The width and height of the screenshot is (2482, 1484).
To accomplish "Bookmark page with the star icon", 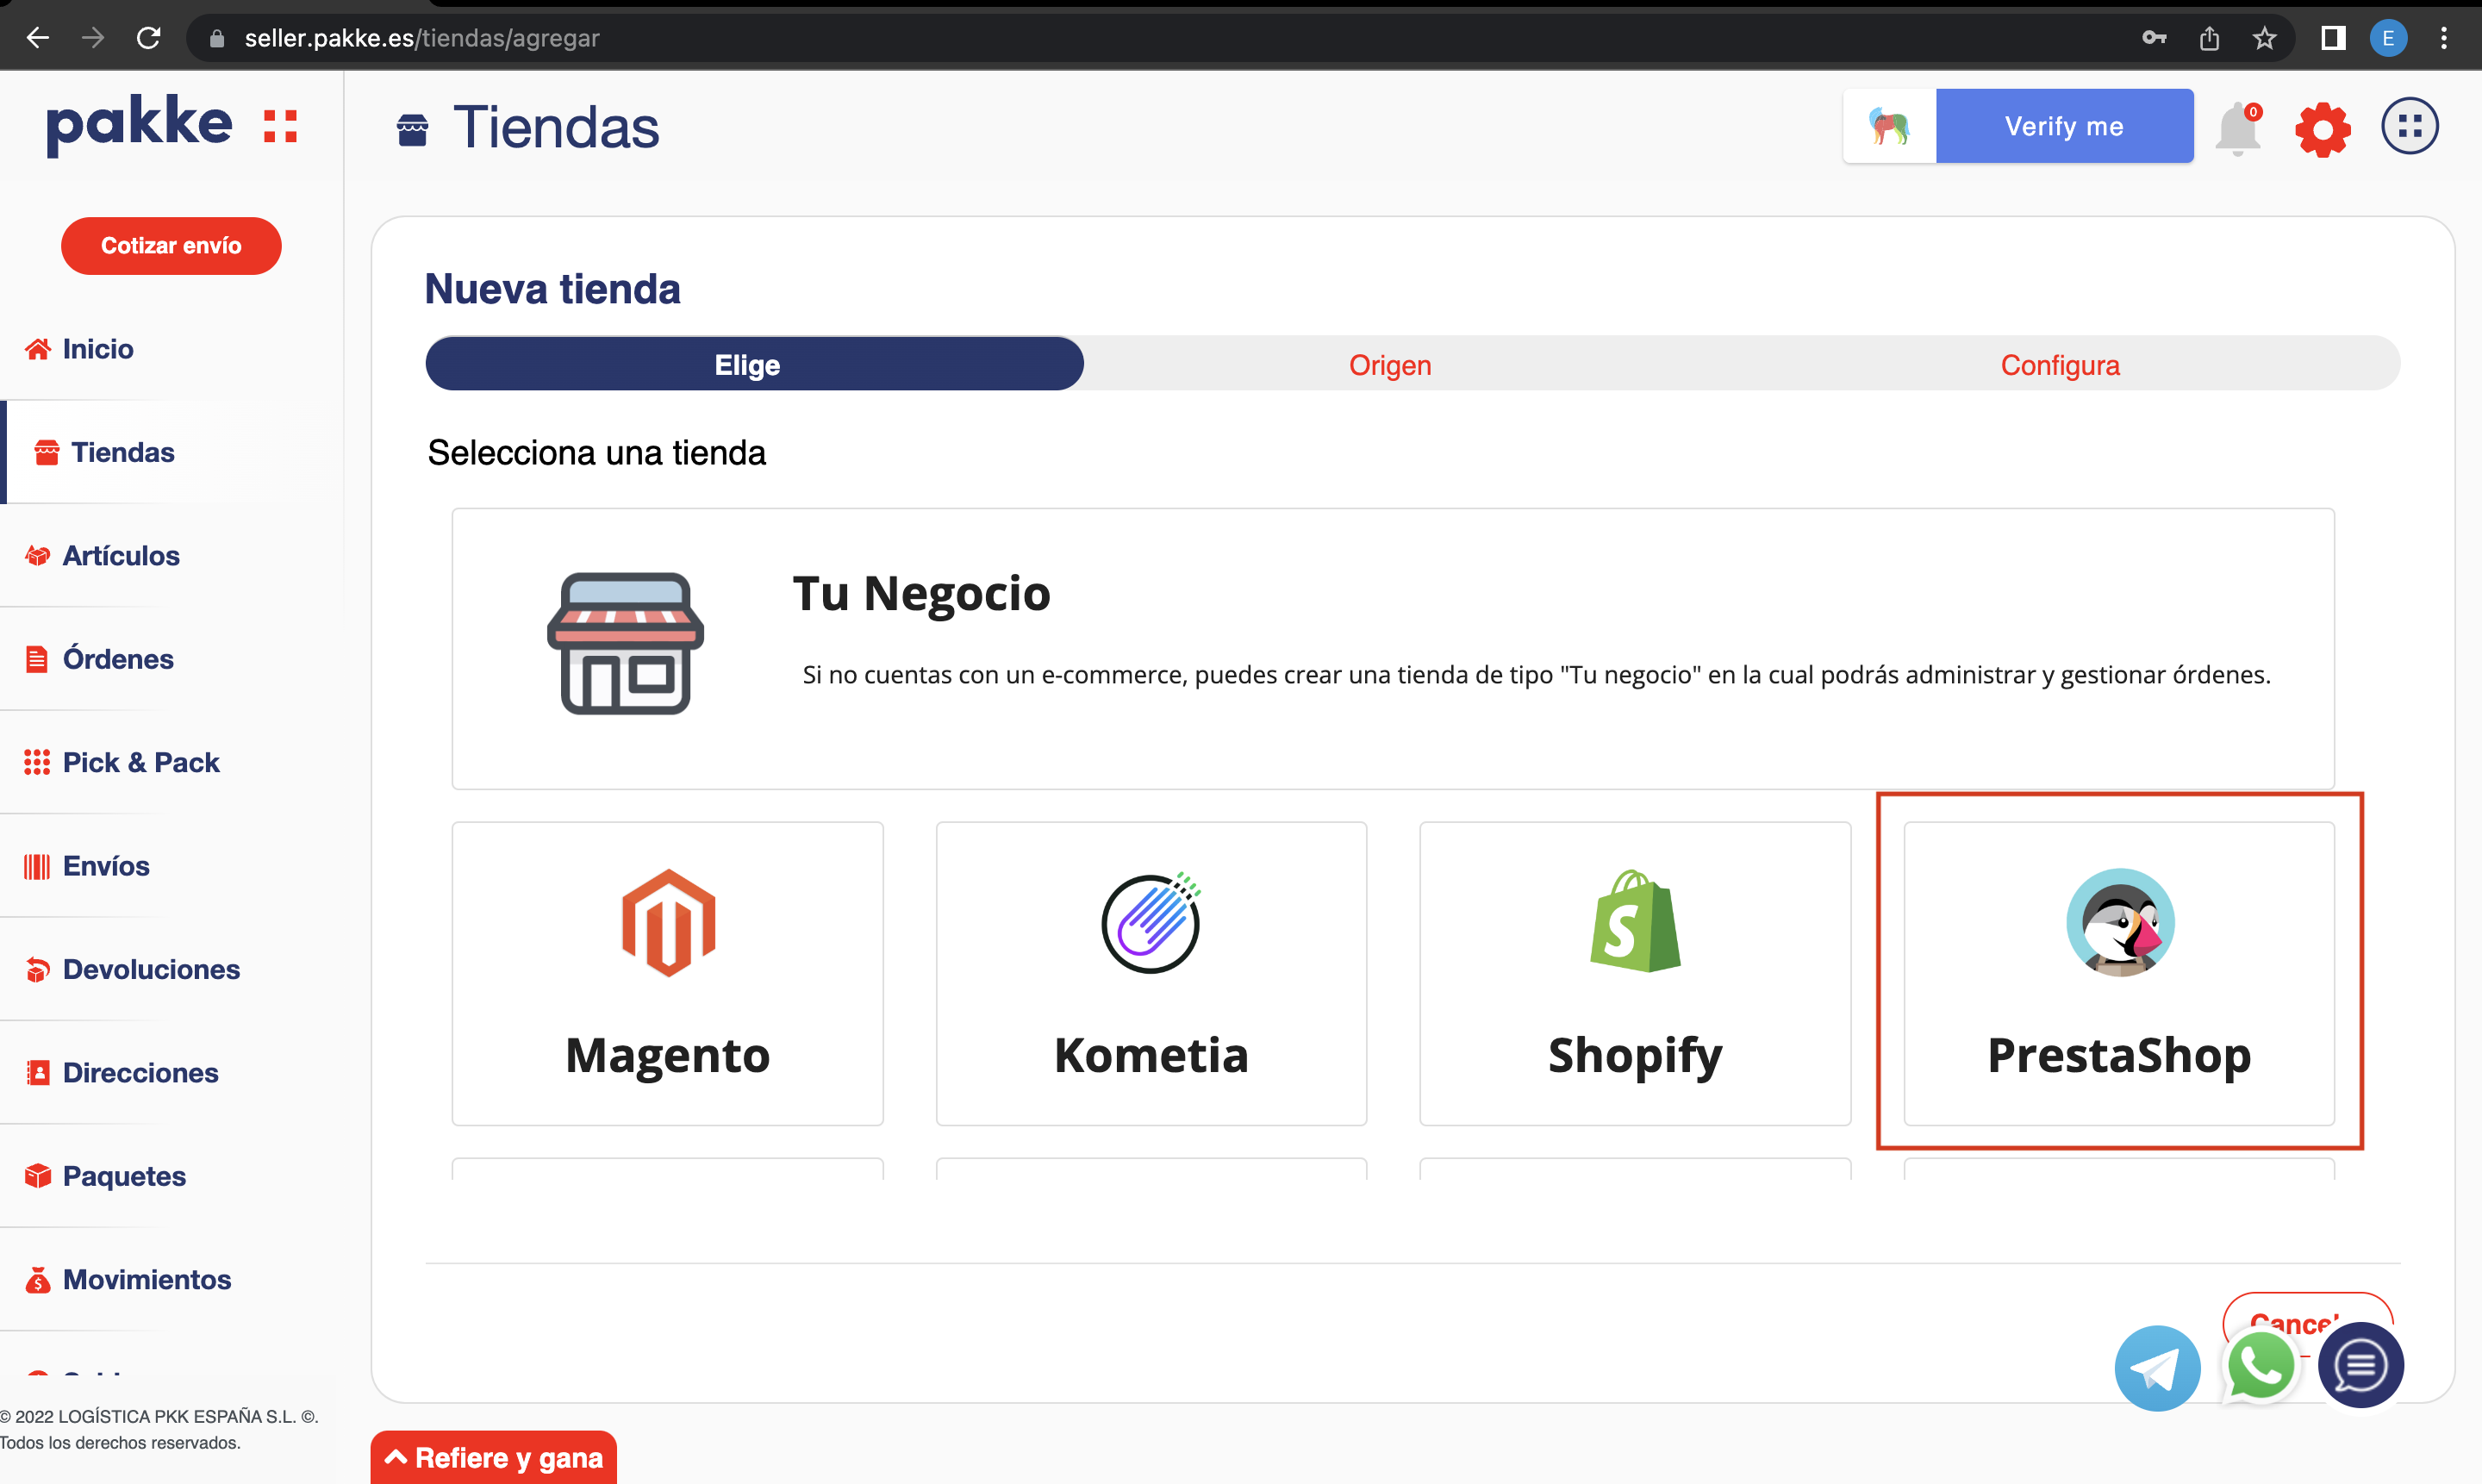I will coord(2264,38).
